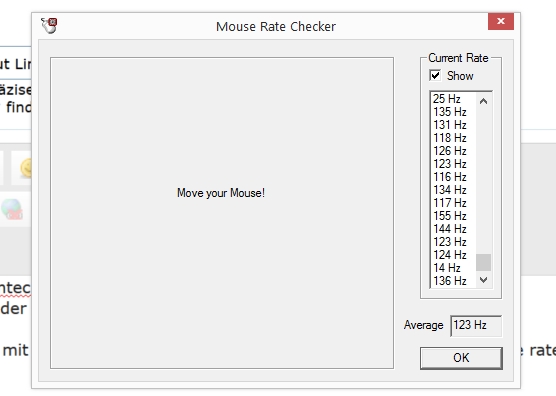Click the Average rate field

point(476,325)
